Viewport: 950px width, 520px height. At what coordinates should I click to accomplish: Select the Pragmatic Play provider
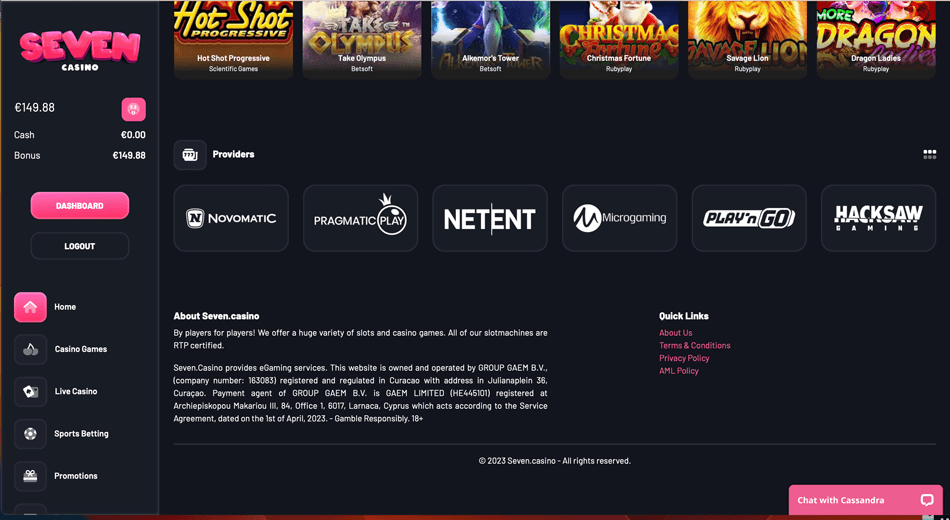pyautogui.click(x=360, y=218)
